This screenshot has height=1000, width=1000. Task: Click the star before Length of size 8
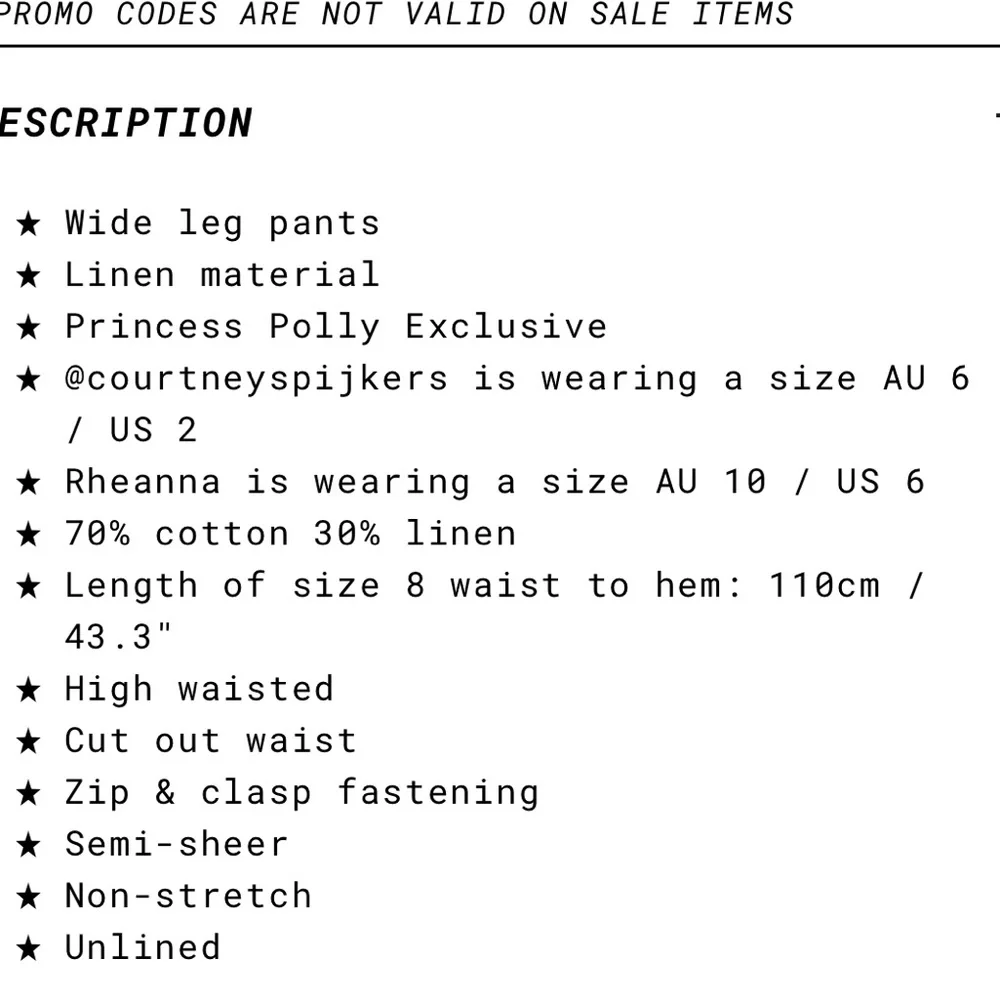click(x=29, y=585)
